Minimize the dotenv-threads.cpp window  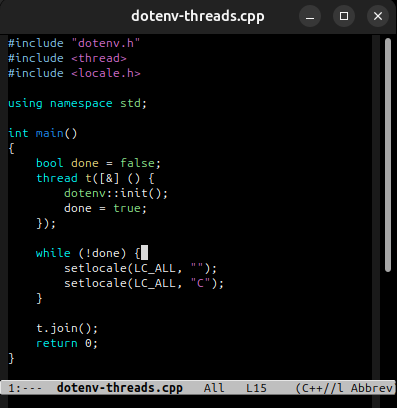(x=310, y=16)
